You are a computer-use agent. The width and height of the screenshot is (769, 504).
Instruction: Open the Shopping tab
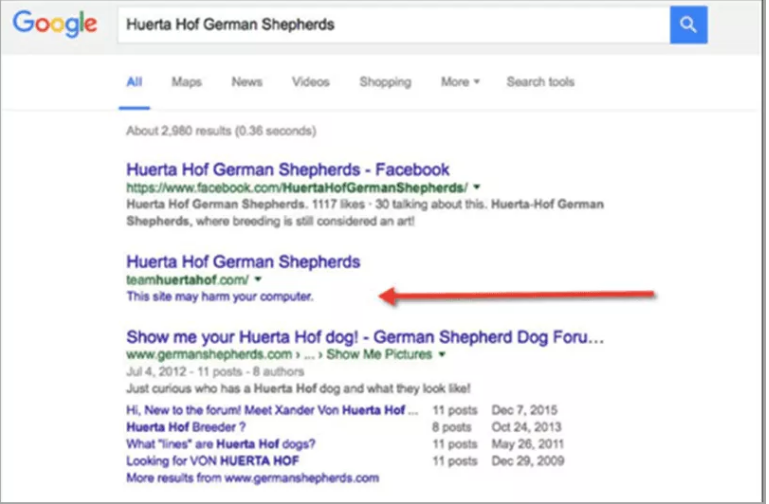pyautogui.click(x=385, y=82)
